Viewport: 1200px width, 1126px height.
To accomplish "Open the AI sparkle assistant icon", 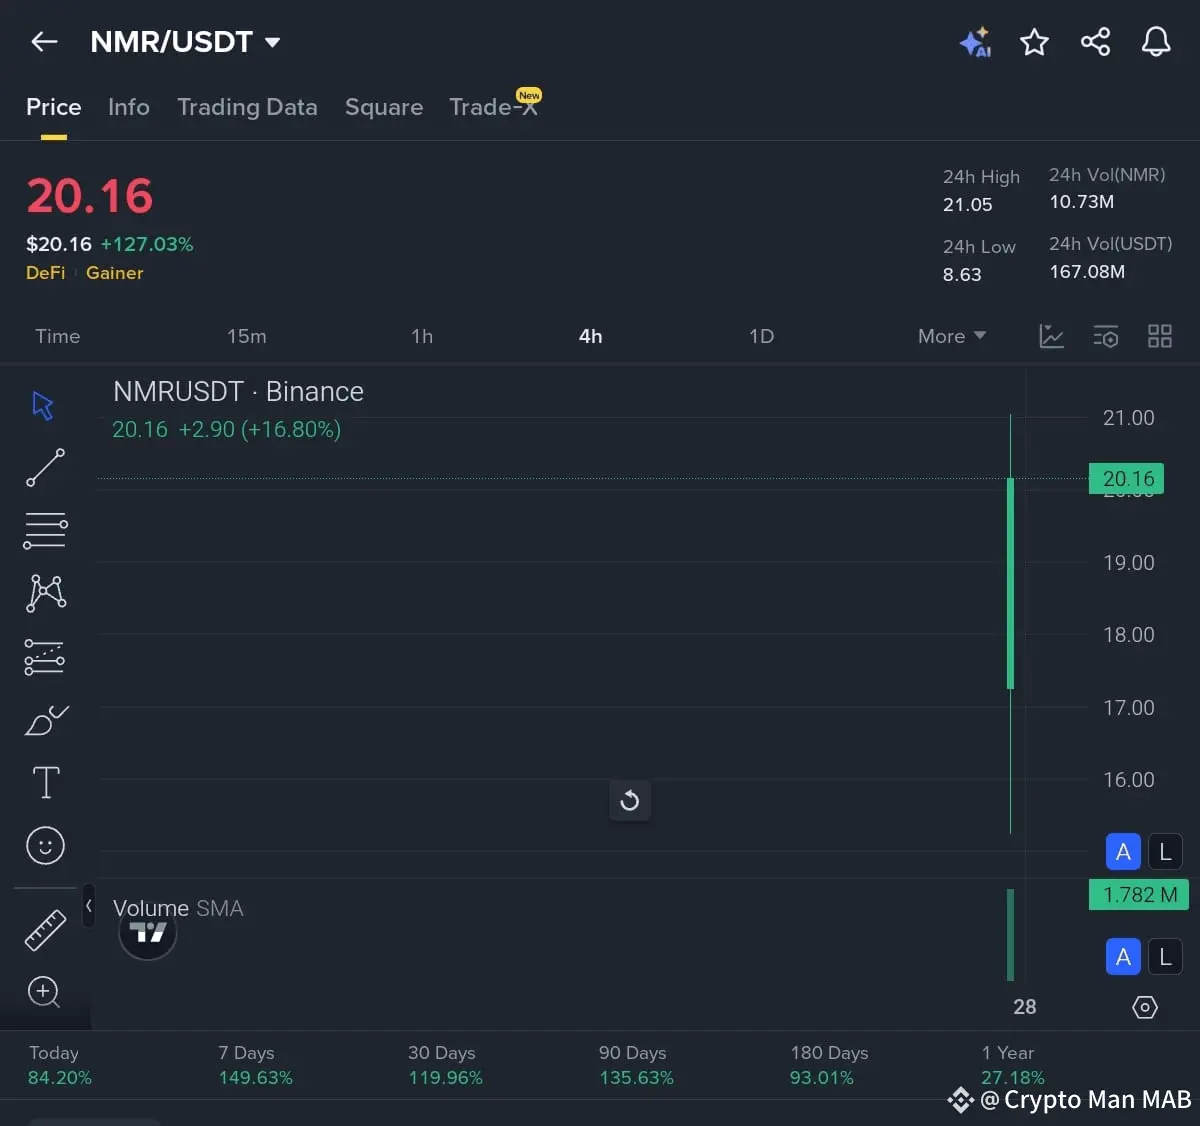I will point(975,41).
